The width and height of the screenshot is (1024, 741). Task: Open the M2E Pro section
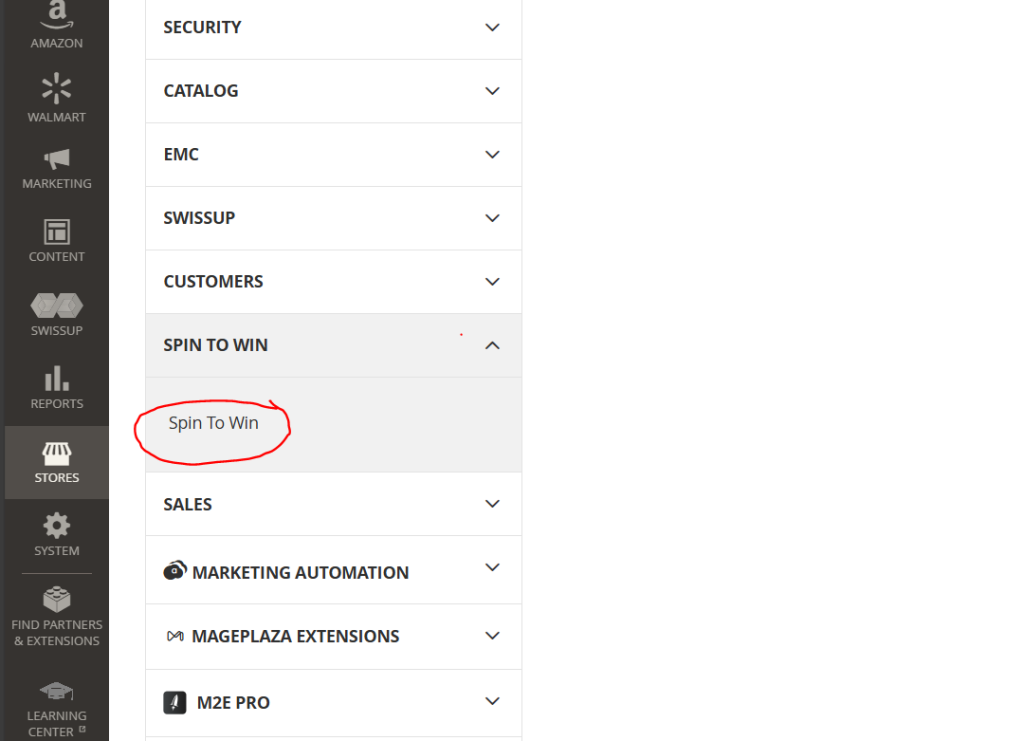(x=230, y=703)
